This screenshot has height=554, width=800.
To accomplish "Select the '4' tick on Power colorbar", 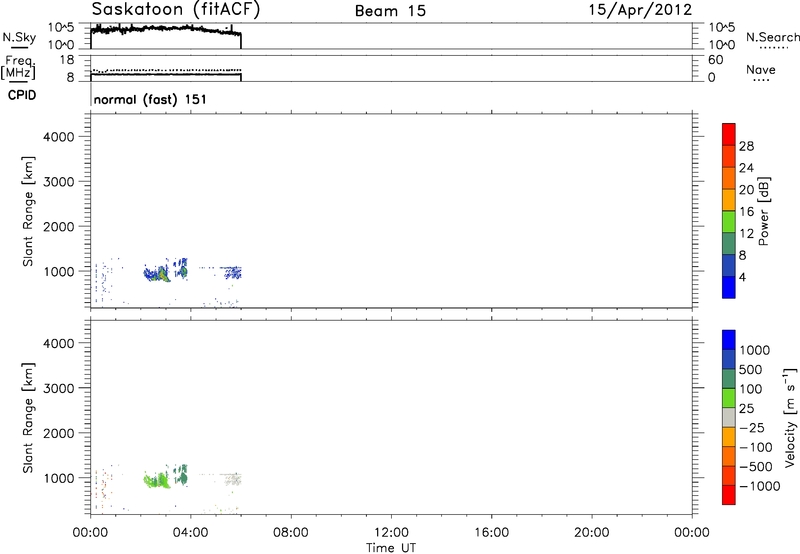I will (x=742, y=277).
